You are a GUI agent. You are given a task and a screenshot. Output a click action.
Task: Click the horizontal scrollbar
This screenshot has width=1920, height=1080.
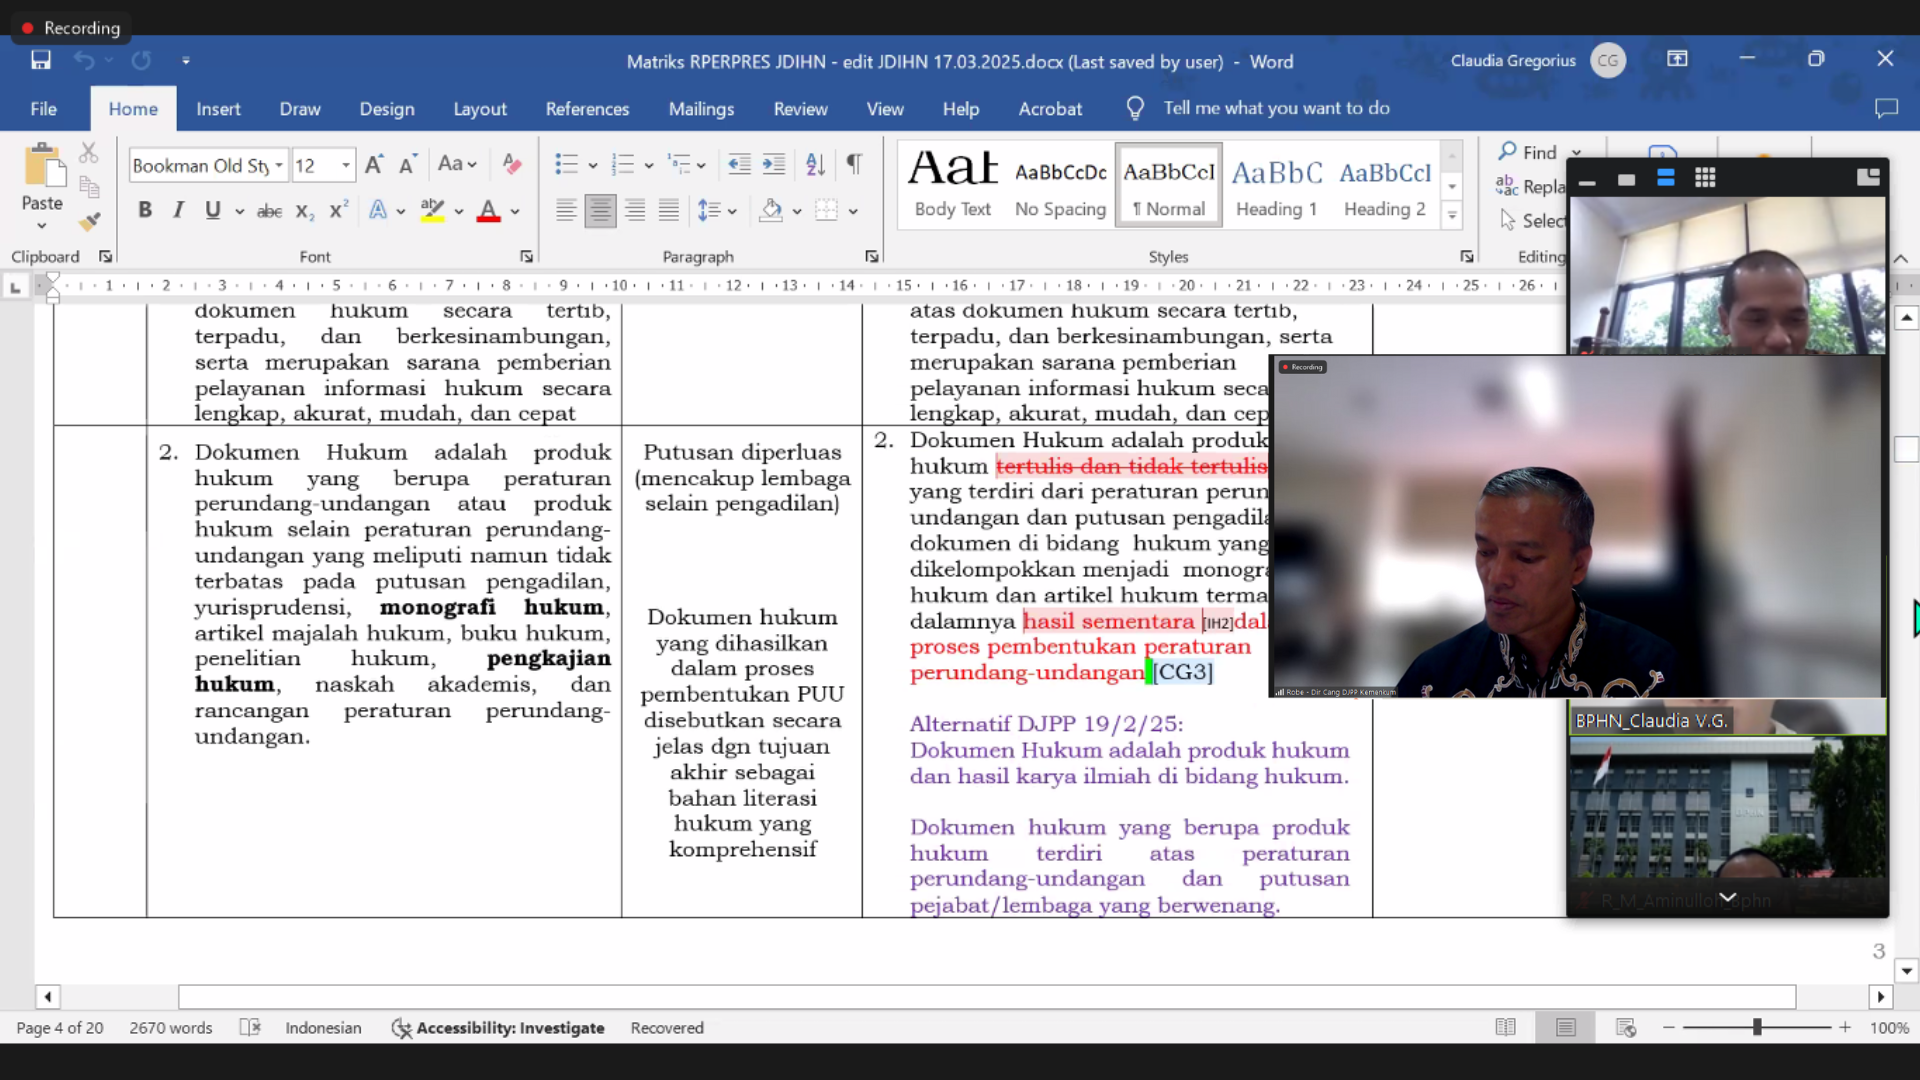(x=986, y=997)
